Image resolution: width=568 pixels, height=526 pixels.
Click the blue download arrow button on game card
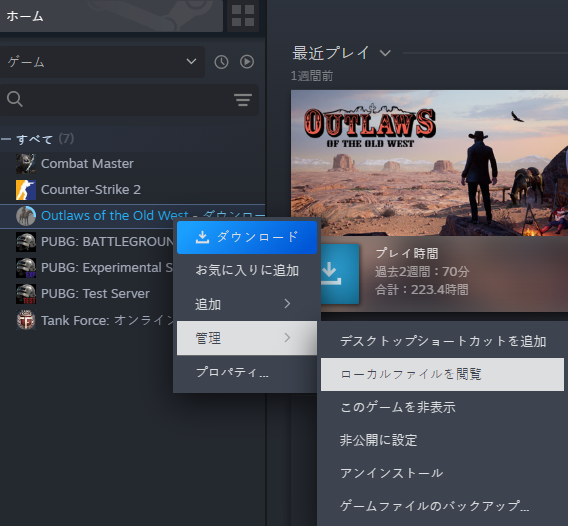(x=339, y=274)
